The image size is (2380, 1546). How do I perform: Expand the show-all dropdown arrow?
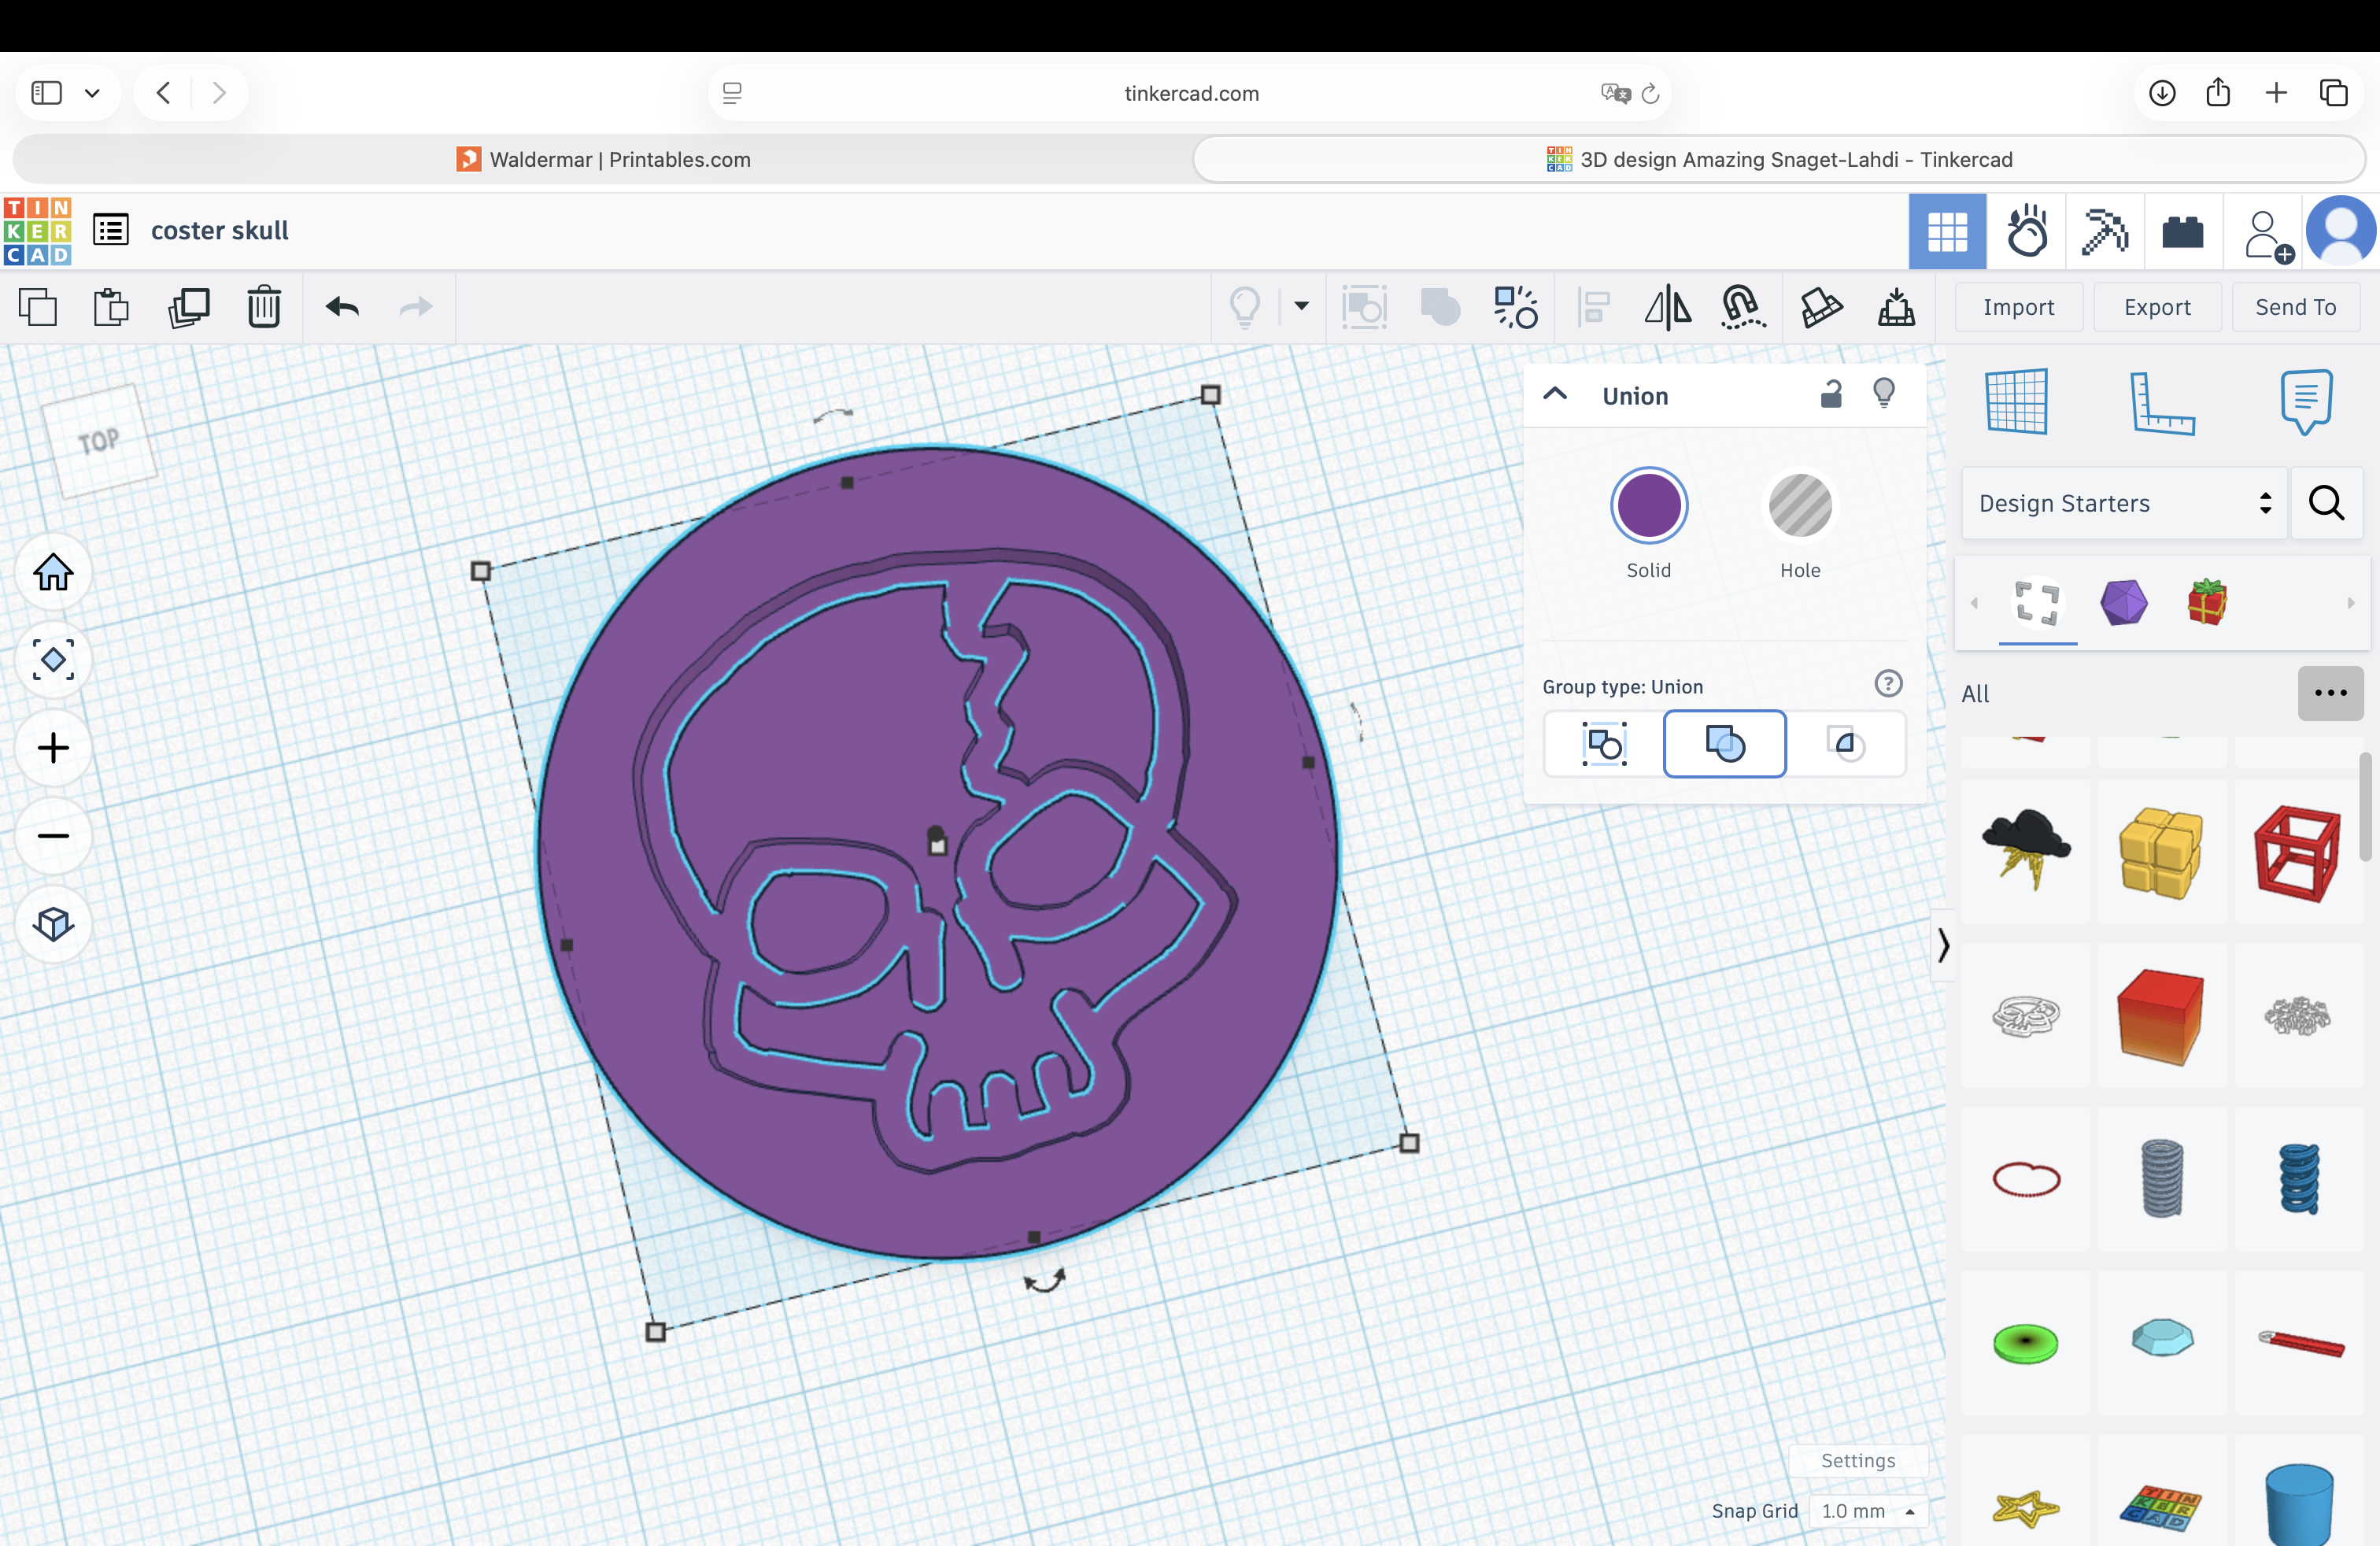pyautogui.click(x=1301, y=306)
